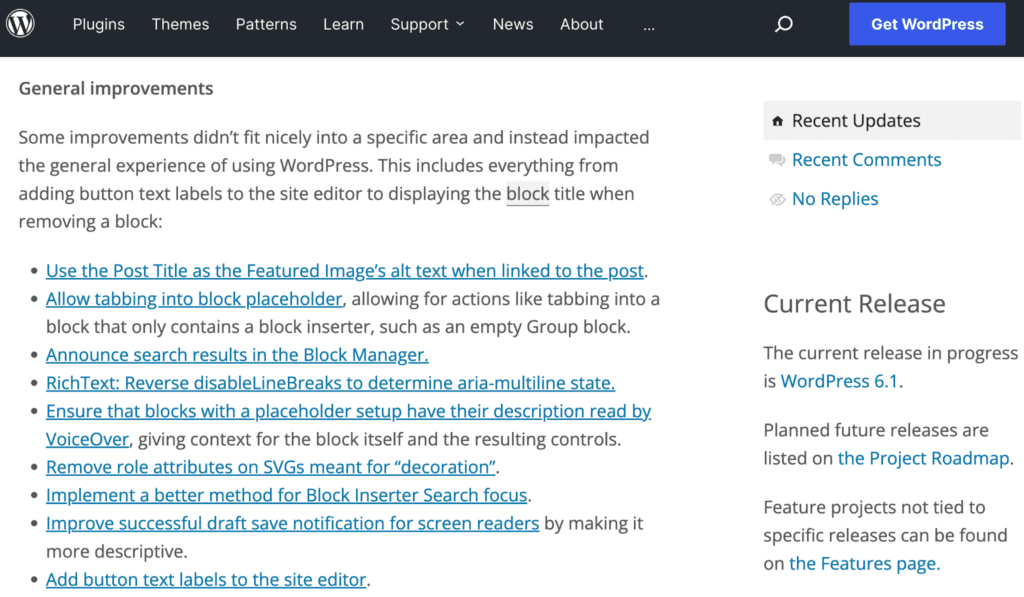Visit the Project Roadmap link

(924, 458)
